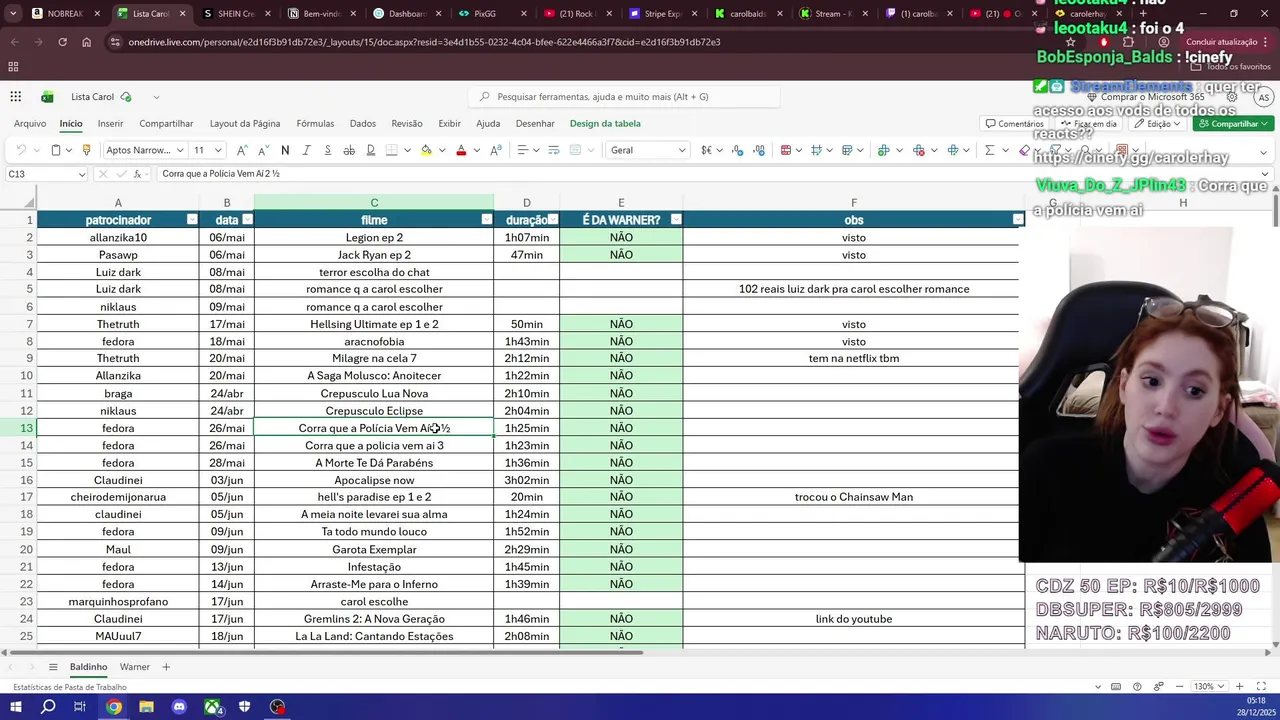
Task: Add a new sheet with the plus icon
Action: tap(166, 667)
